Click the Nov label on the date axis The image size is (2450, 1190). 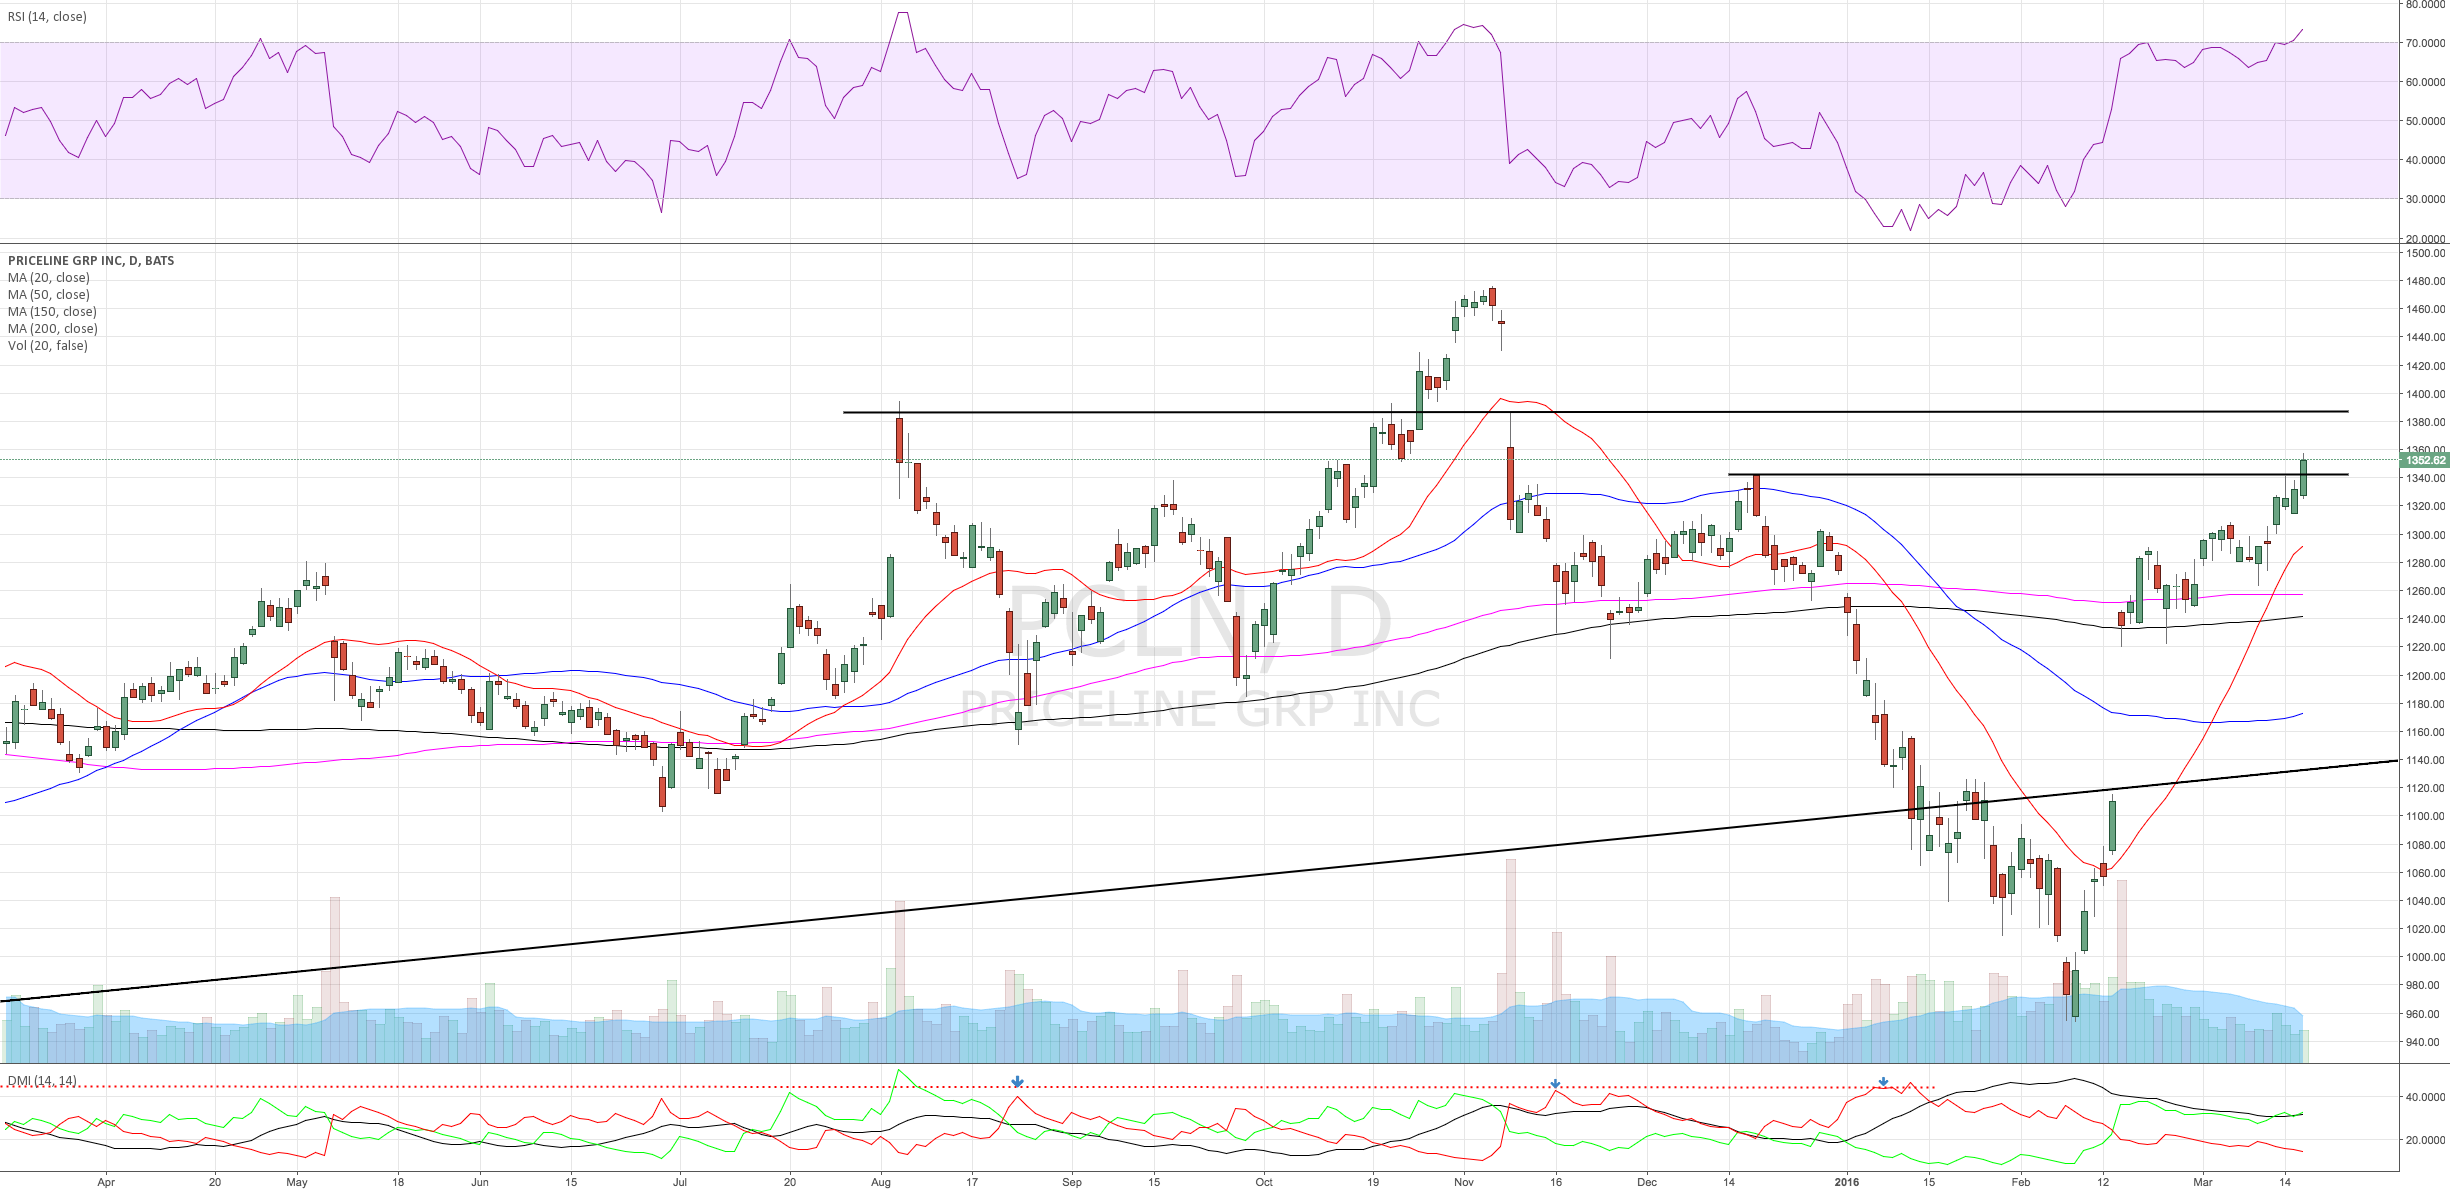(x=1464, y=1182)
